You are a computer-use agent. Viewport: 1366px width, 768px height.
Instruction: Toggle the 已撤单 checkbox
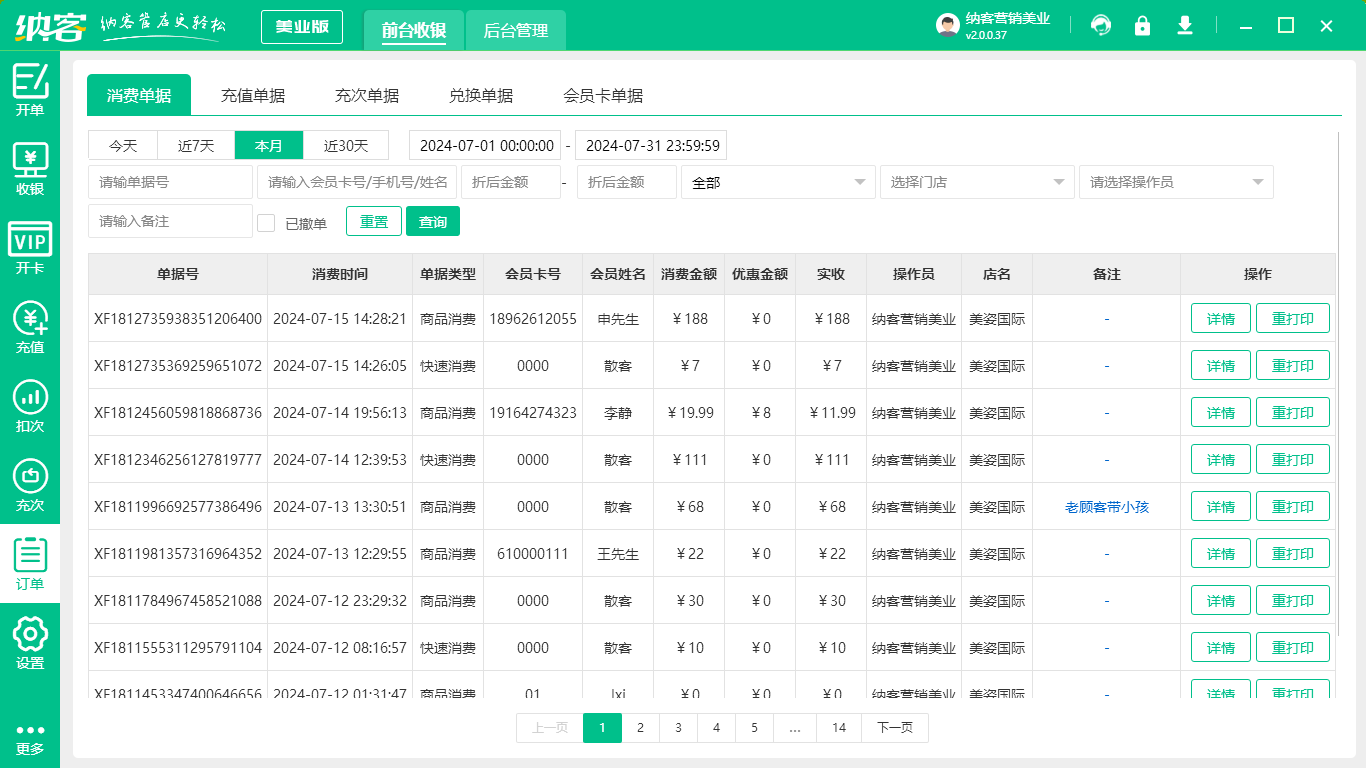pyautogui.click(x=266, y=223)
